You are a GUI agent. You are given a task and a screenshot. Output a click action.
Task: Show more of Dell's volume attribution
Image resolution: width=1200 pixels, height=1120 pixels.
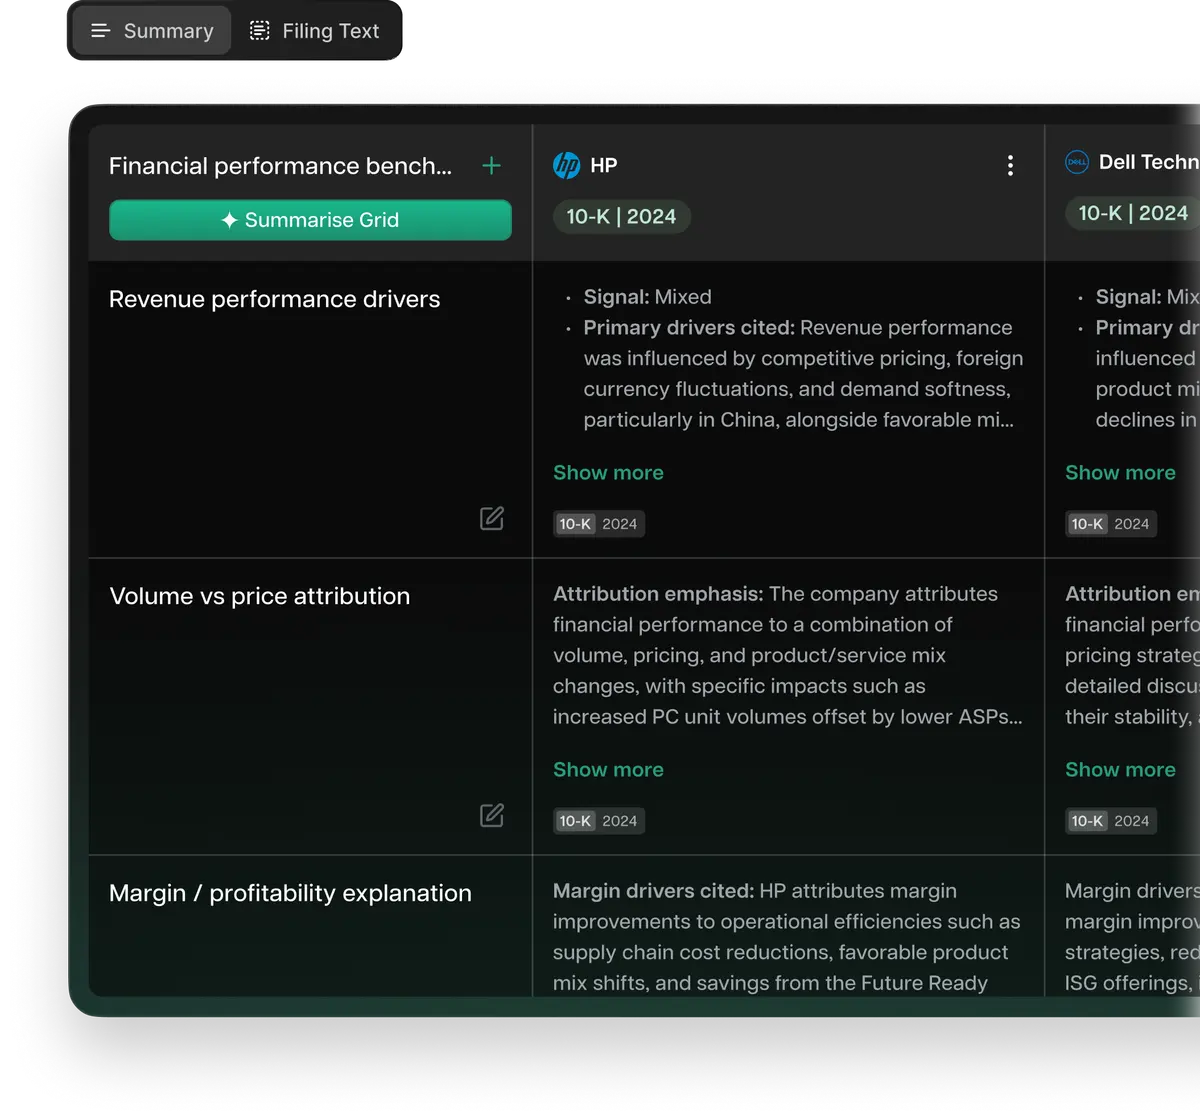pyautogui.click(x=1120, y=770)
